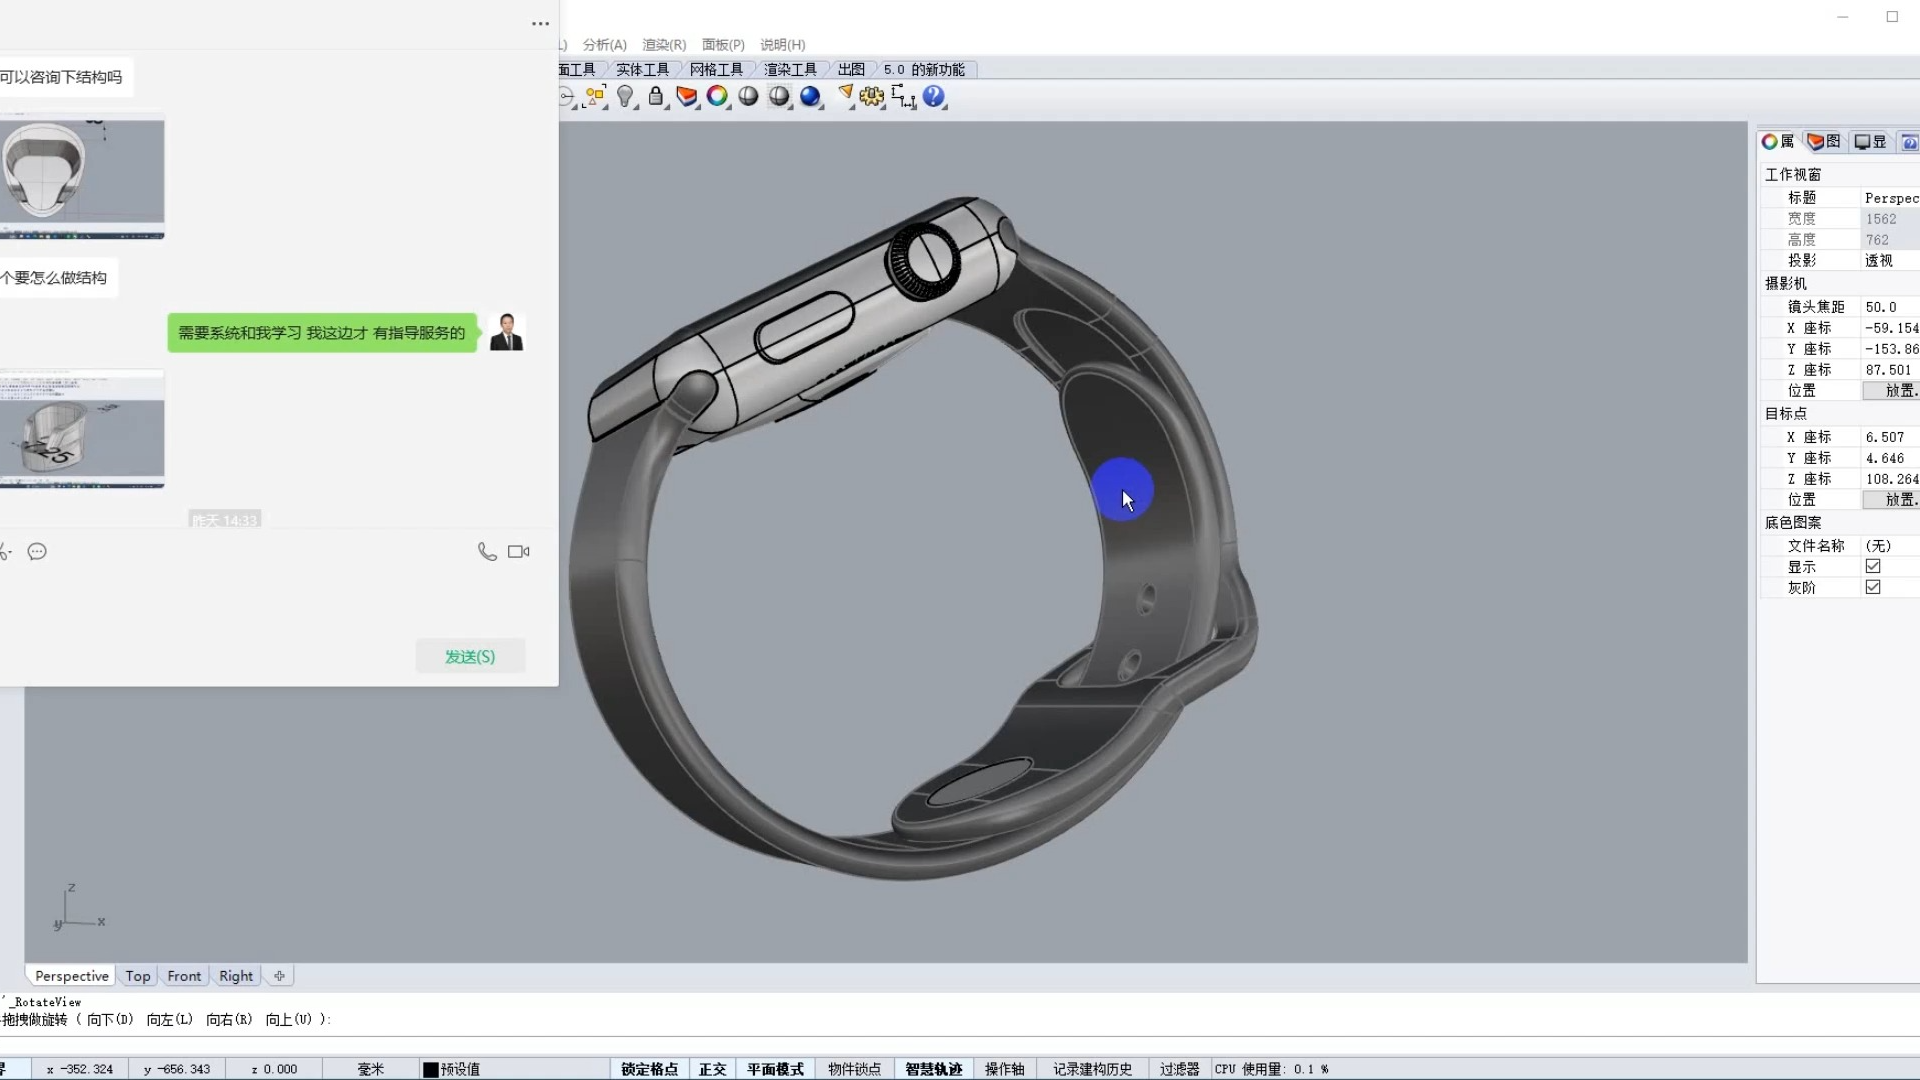
Task: Click the help question mark icon
Action: click(x=934, y=96)
